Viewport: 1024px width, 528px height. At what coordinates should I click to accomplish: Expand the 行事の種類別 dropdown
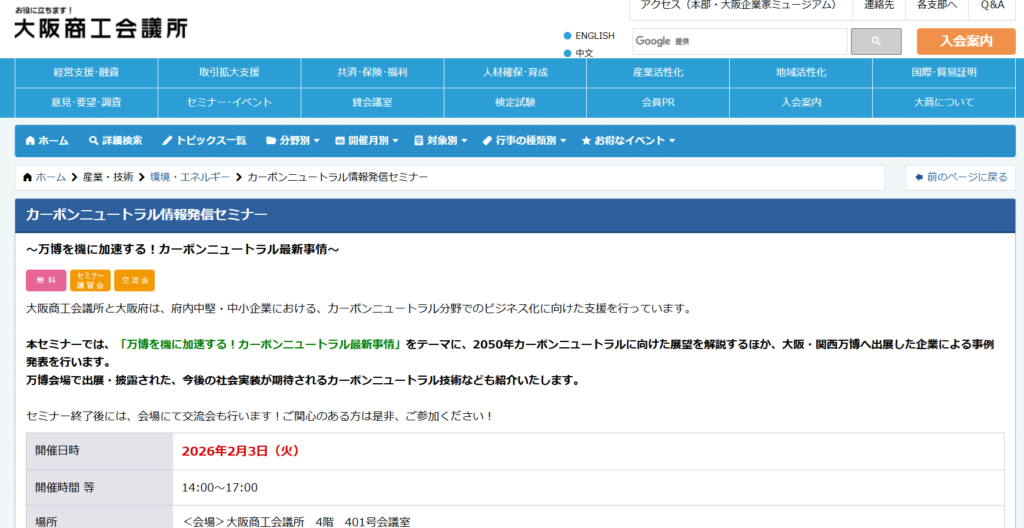[x=524, y=141]
